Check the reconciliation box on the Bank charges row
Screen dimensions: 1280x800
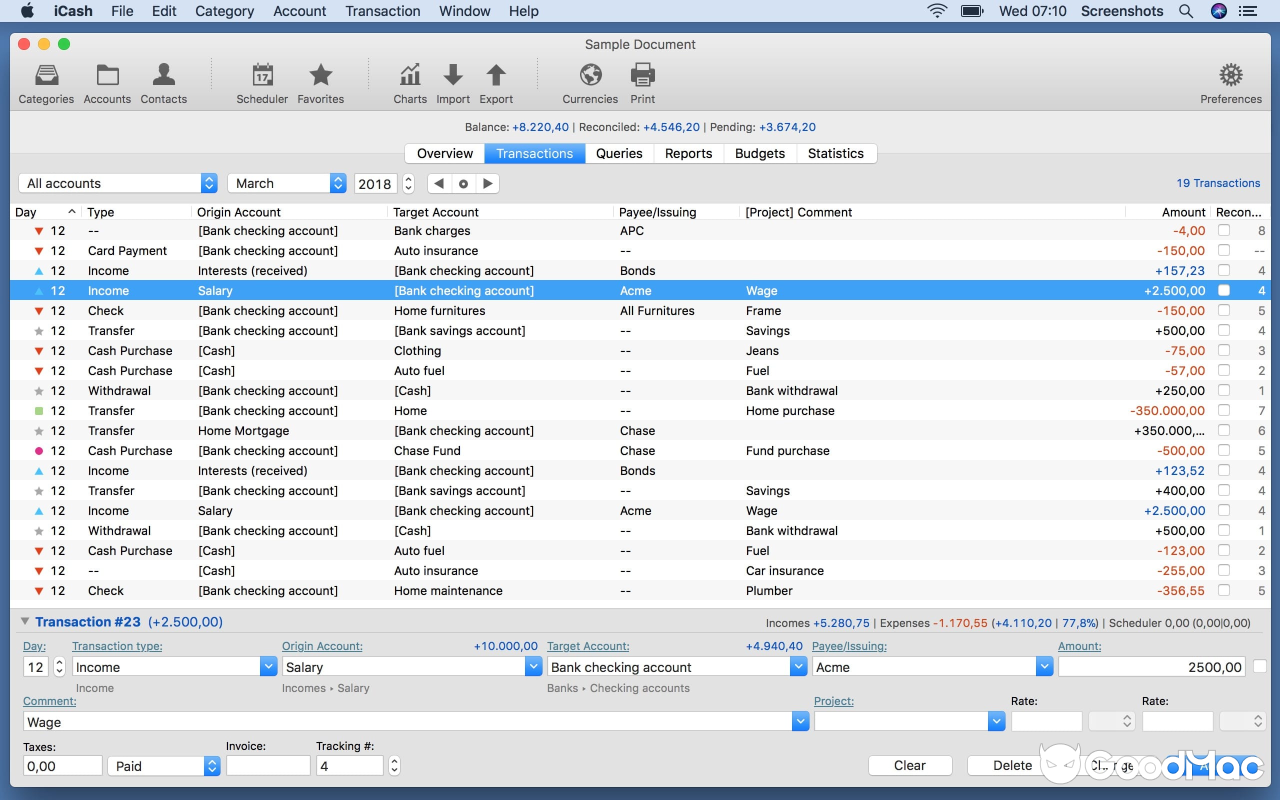tap(1225, 231)
